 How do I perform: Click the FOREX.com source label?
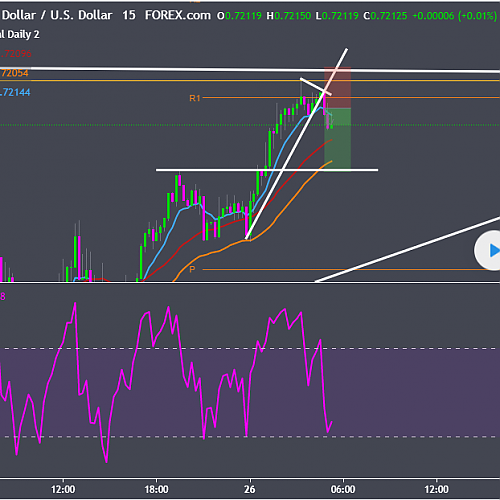coord(178,15)
